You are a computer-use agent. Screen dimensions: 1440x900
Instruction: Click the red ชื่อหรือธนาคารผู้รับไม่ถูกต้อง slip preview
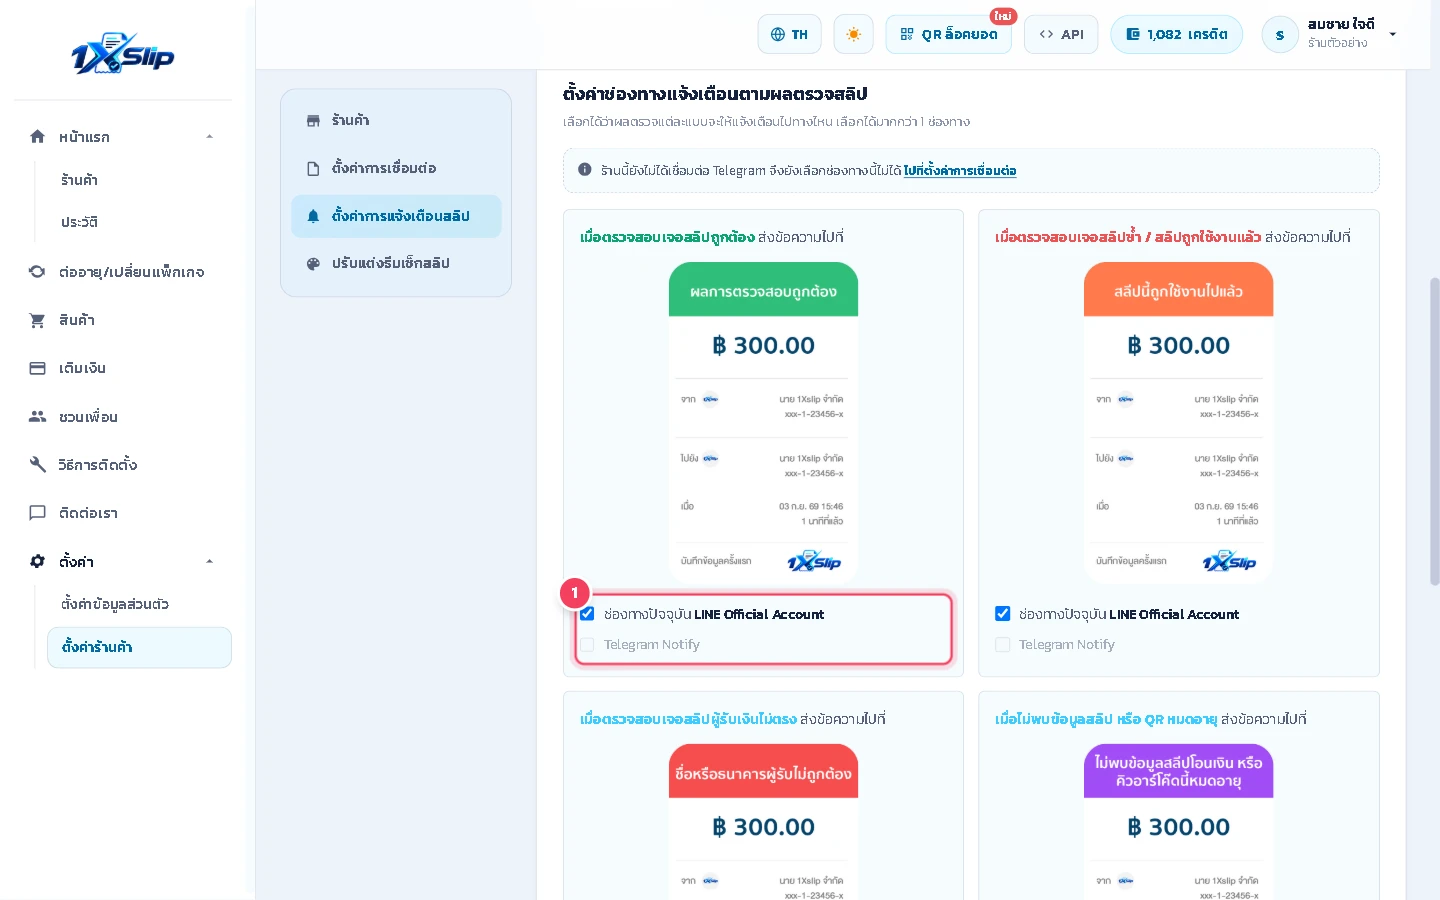[x=763, y=822]
